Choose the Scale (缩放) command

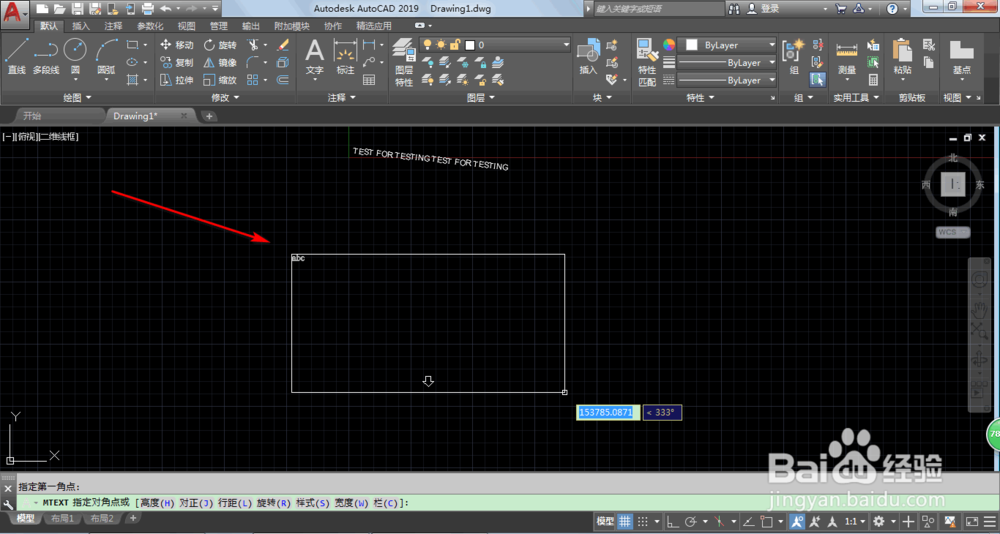pos(220,80)
